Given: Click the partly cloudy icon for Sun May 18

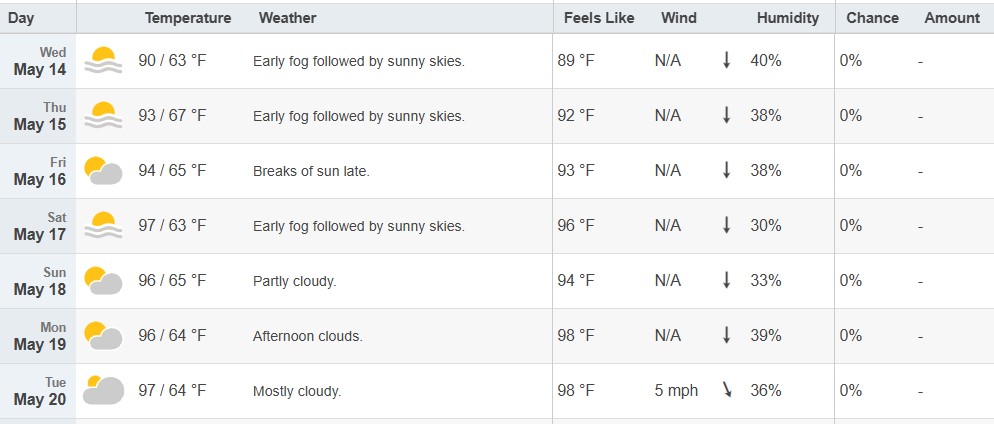Looking at the screenshot, I should 103,281.
